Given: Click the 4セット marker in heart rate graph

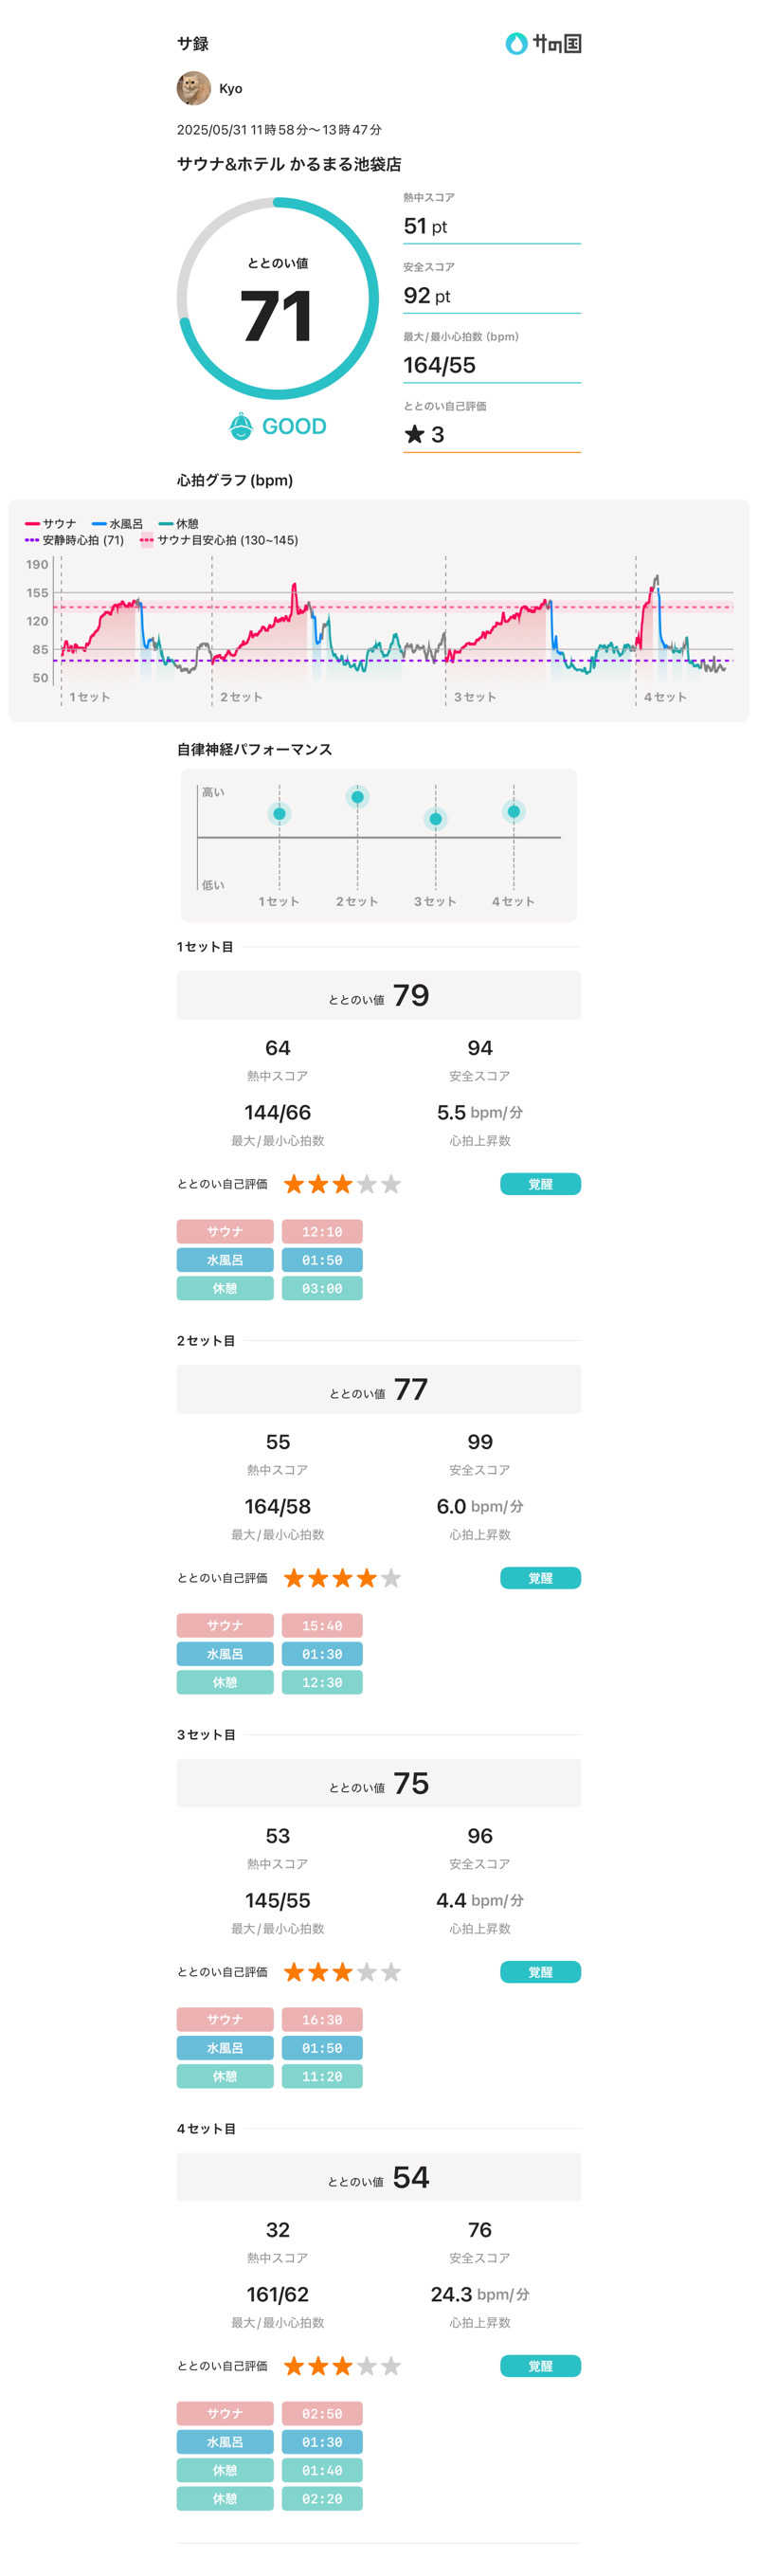Looking at the screenshot, I should pos(664,697).
